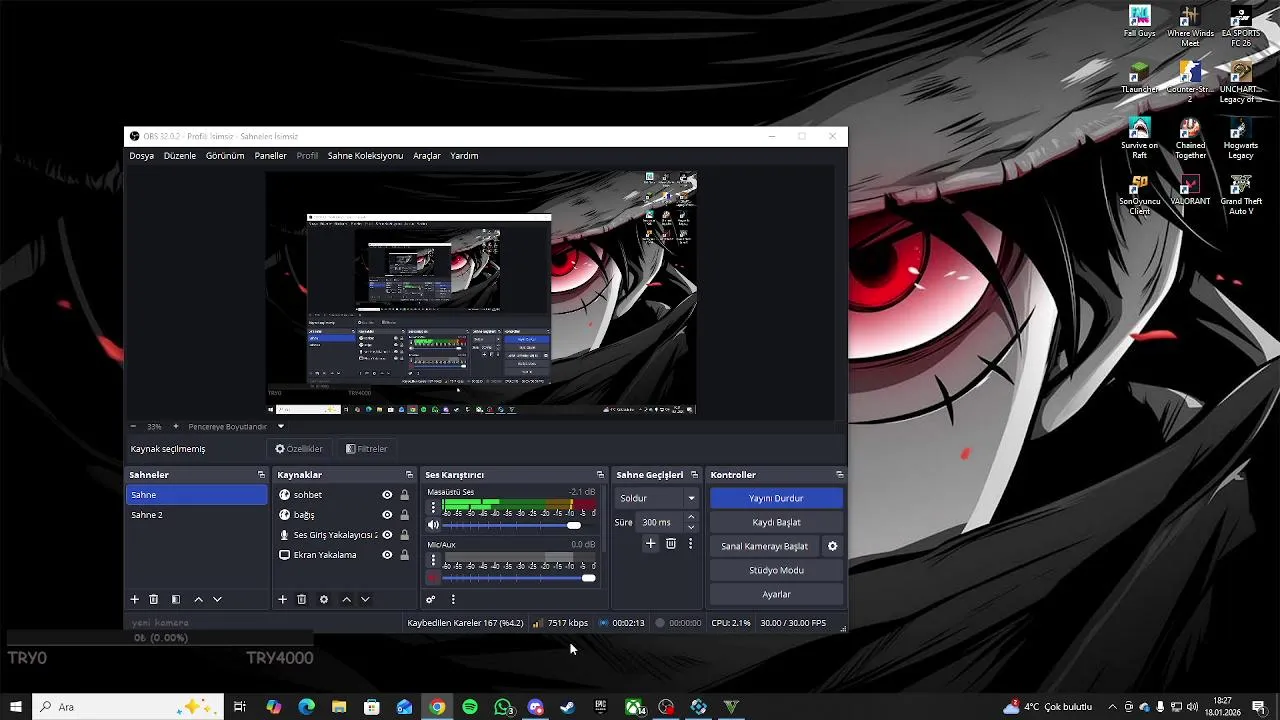The width and height of the screenshot is (1280, 720).
Task: Open the transition properties three-dot menu
Action: point(690,543)
